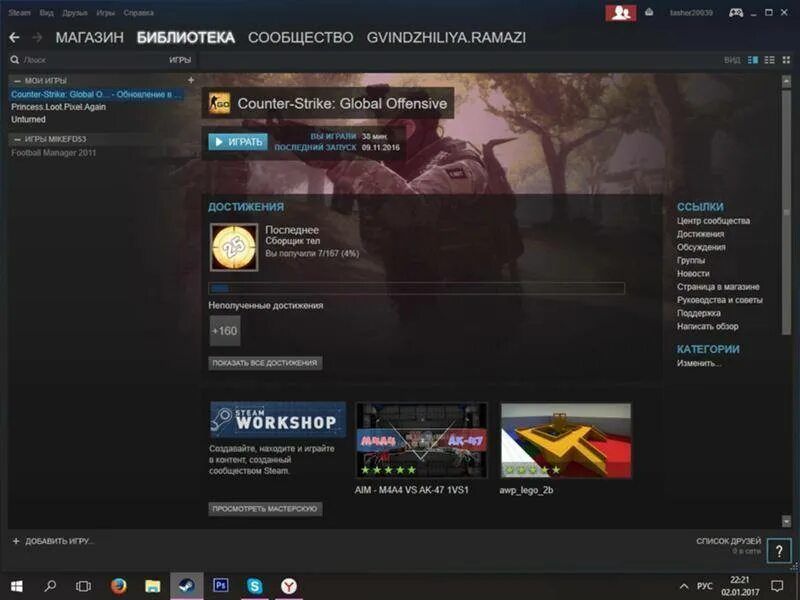Select Unturned in game list
This screenshot has width=800, height=600.
coord(28,119)
